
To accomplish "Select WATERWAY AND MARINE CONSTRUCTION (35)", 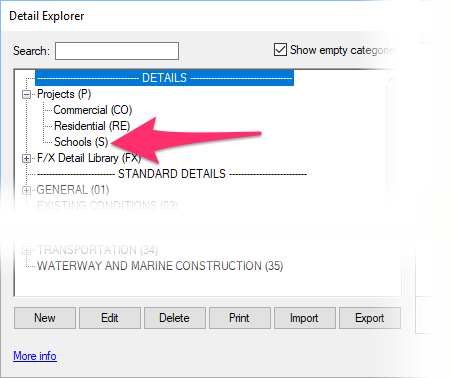I will (x=160, y=266).
